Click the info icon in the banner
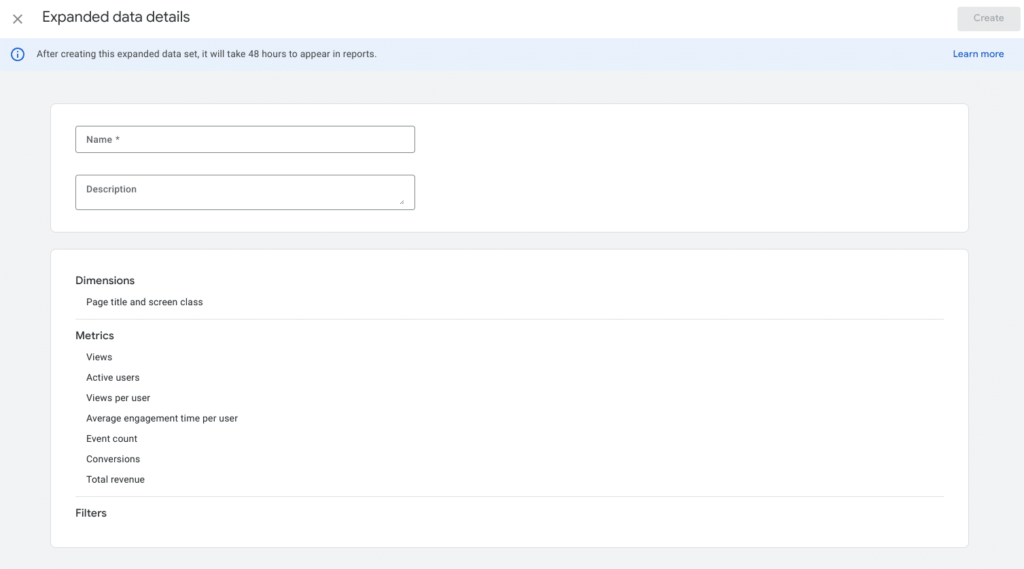This screenshot has width=1024, height=569. pos(17,54)
